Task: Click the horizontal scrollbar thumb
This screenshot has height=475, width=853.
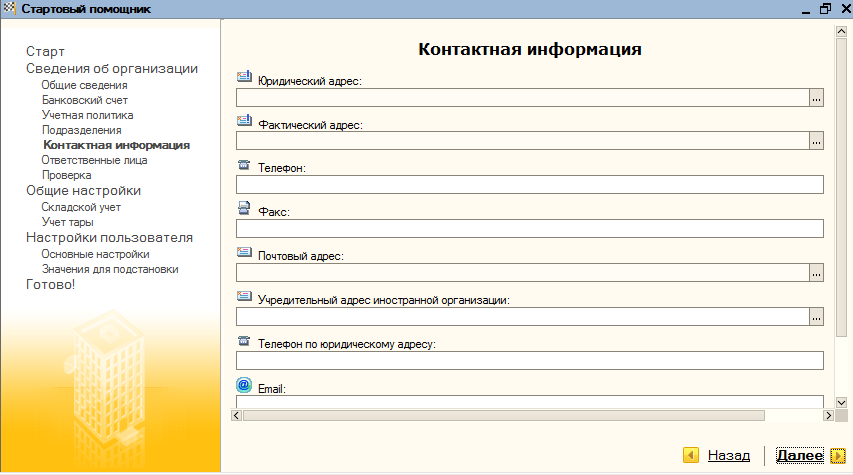Action: (504, 416)
